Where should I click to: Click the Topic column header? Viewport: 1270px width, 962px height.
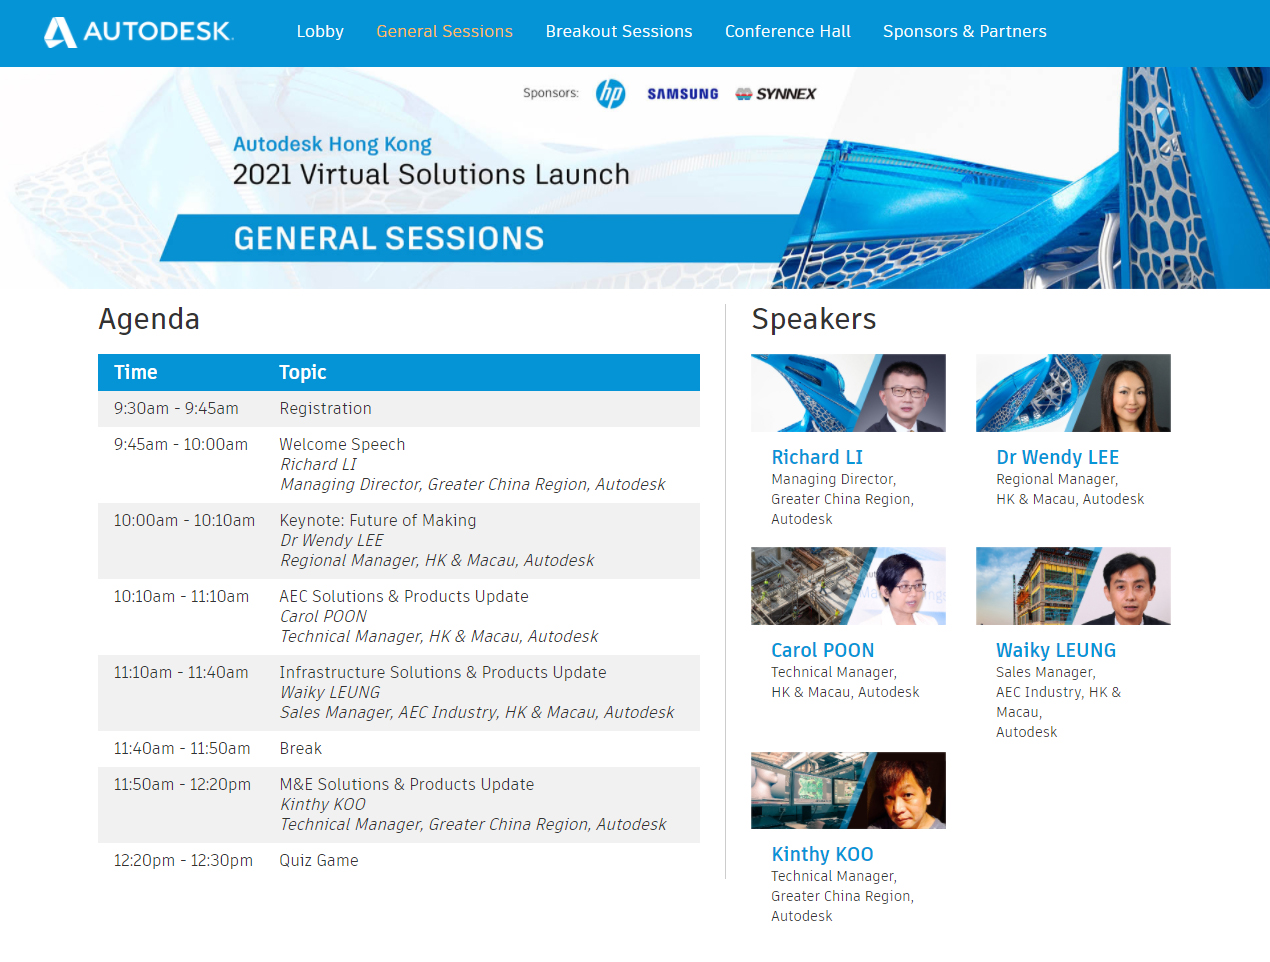click(x=303, y=372)
